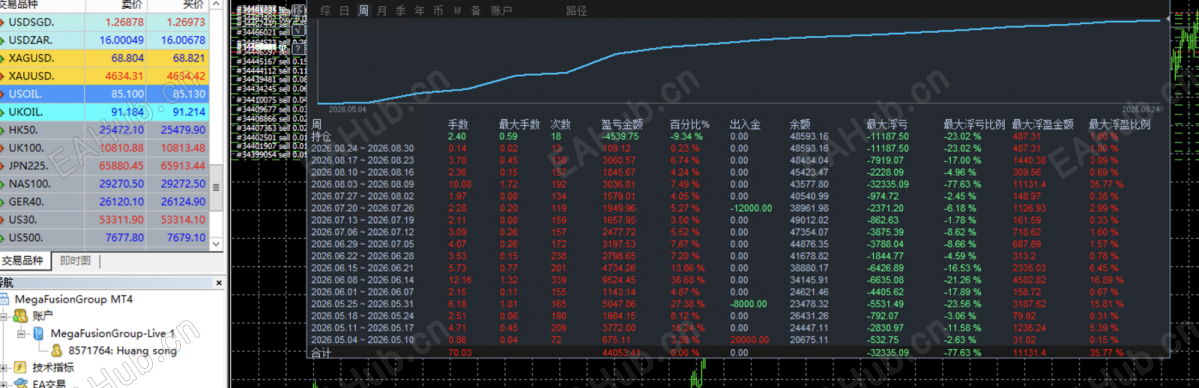Click the user icon for 8571764 account
Screen dimensions: 1199x388
coord(57,351)
